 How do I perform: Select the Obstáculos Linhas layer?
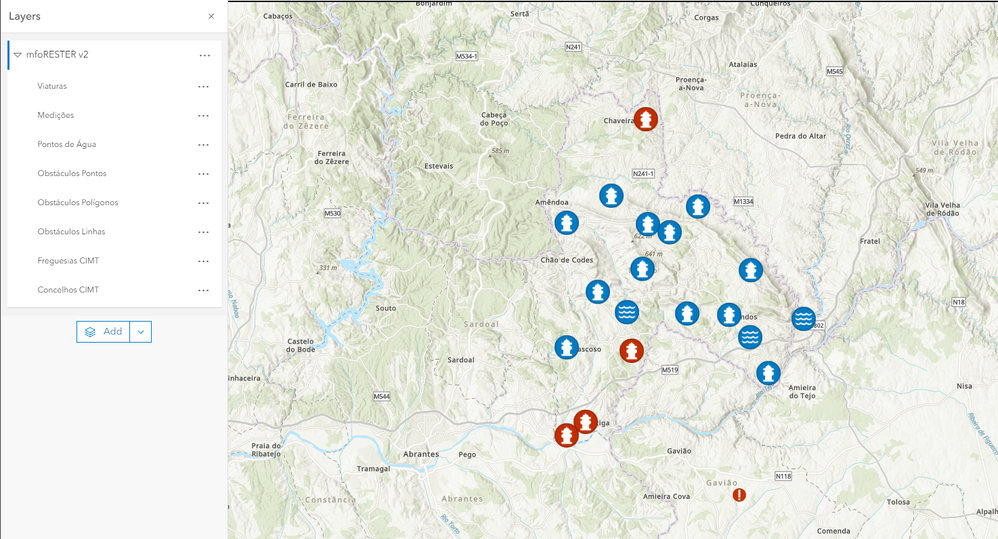(x=71, y=232)
